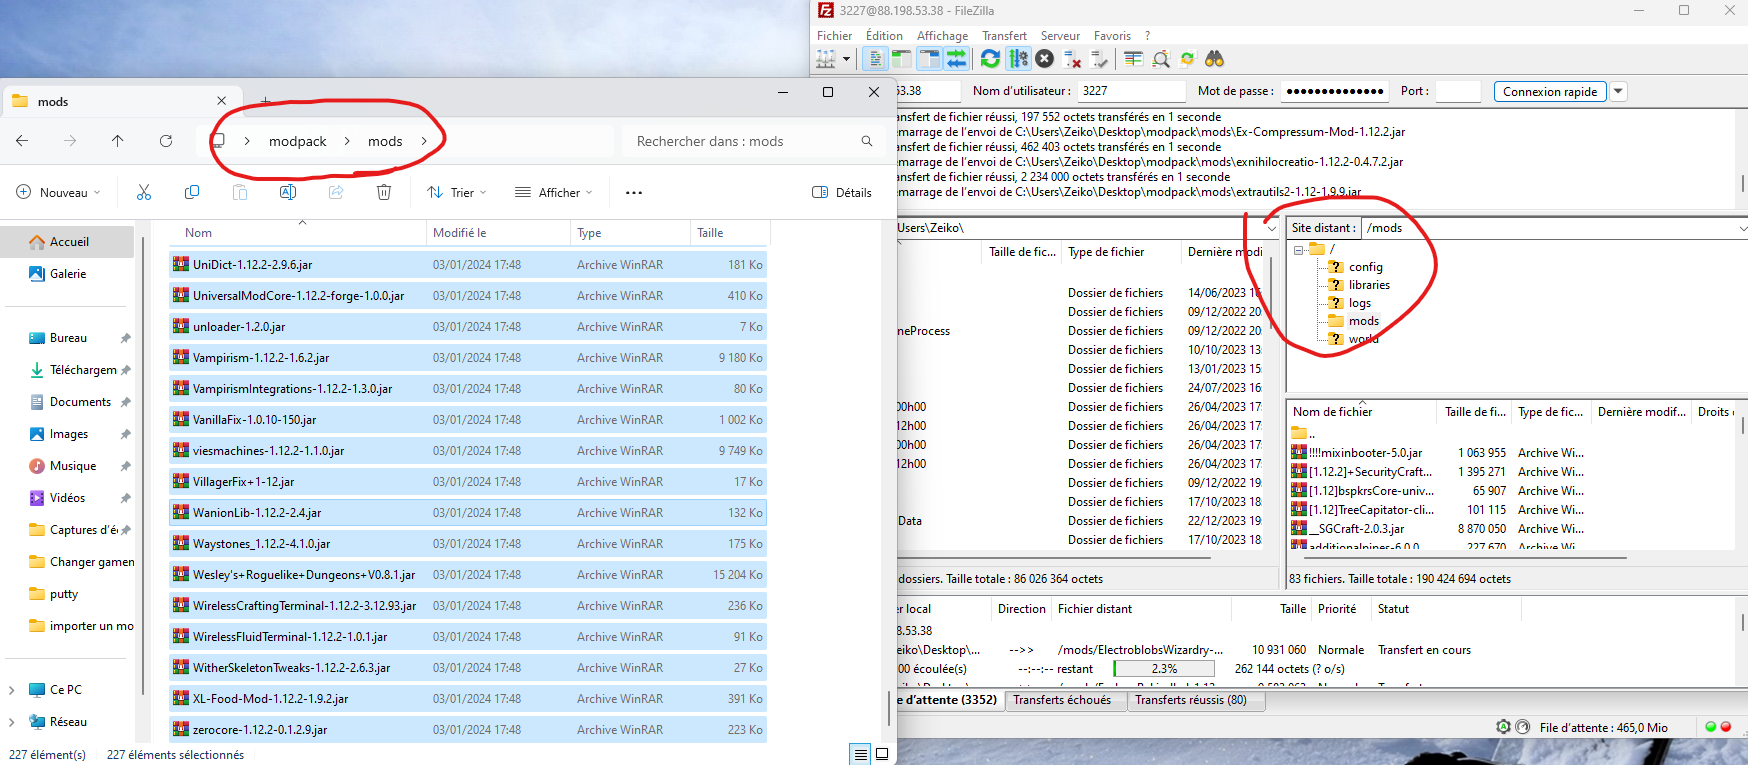Click the Rechercher dans : mods search field
The height and width of the screenshot is (765, 1748).
tap(740, 141)
